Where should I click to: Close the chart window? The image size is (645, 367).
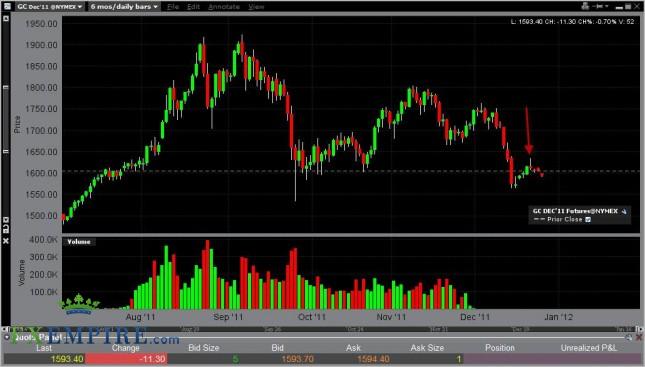tap(637, 7)
